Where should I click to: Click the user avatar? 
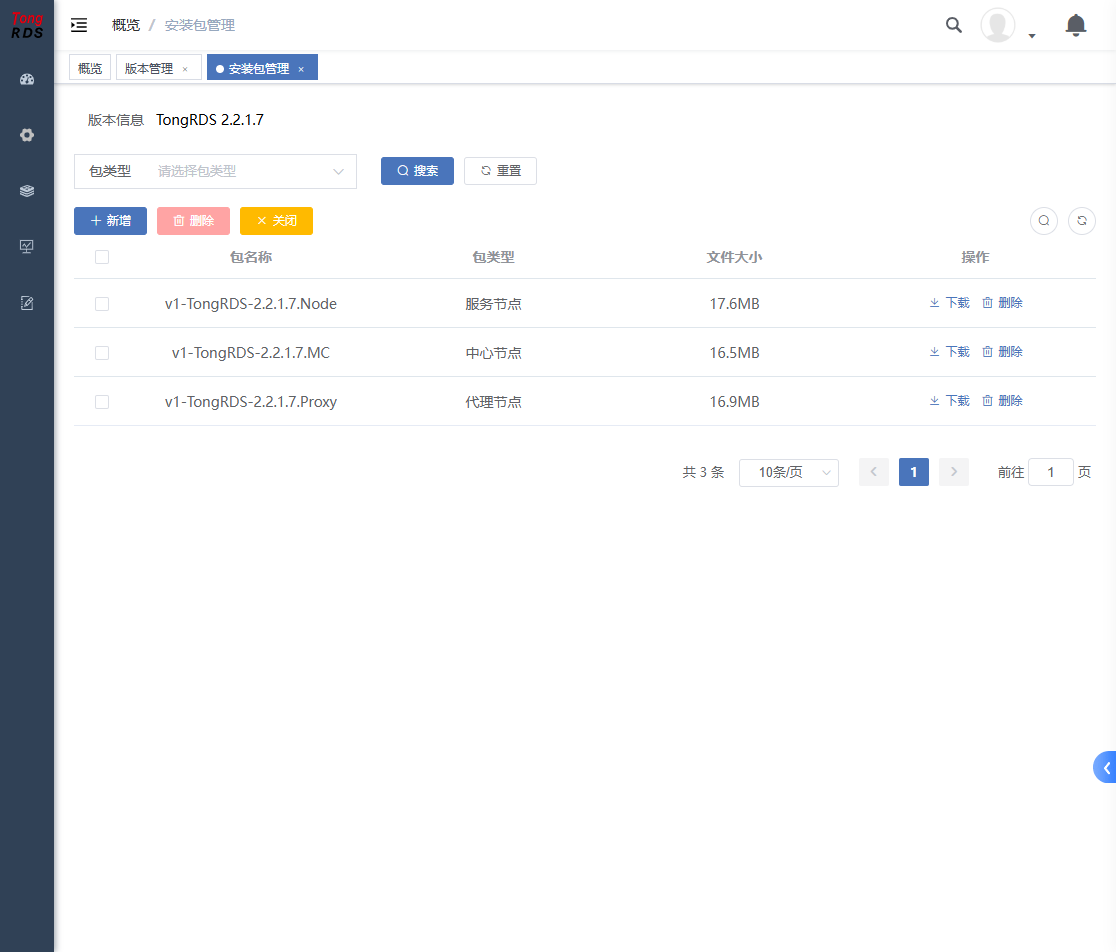click(x=998, y=26)
